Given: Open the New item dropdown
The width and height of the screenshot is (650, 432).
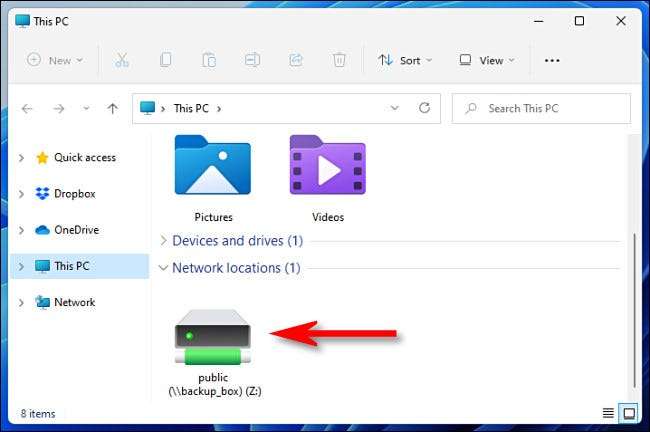Looking at the screenshot, I should tap(55, 61).
